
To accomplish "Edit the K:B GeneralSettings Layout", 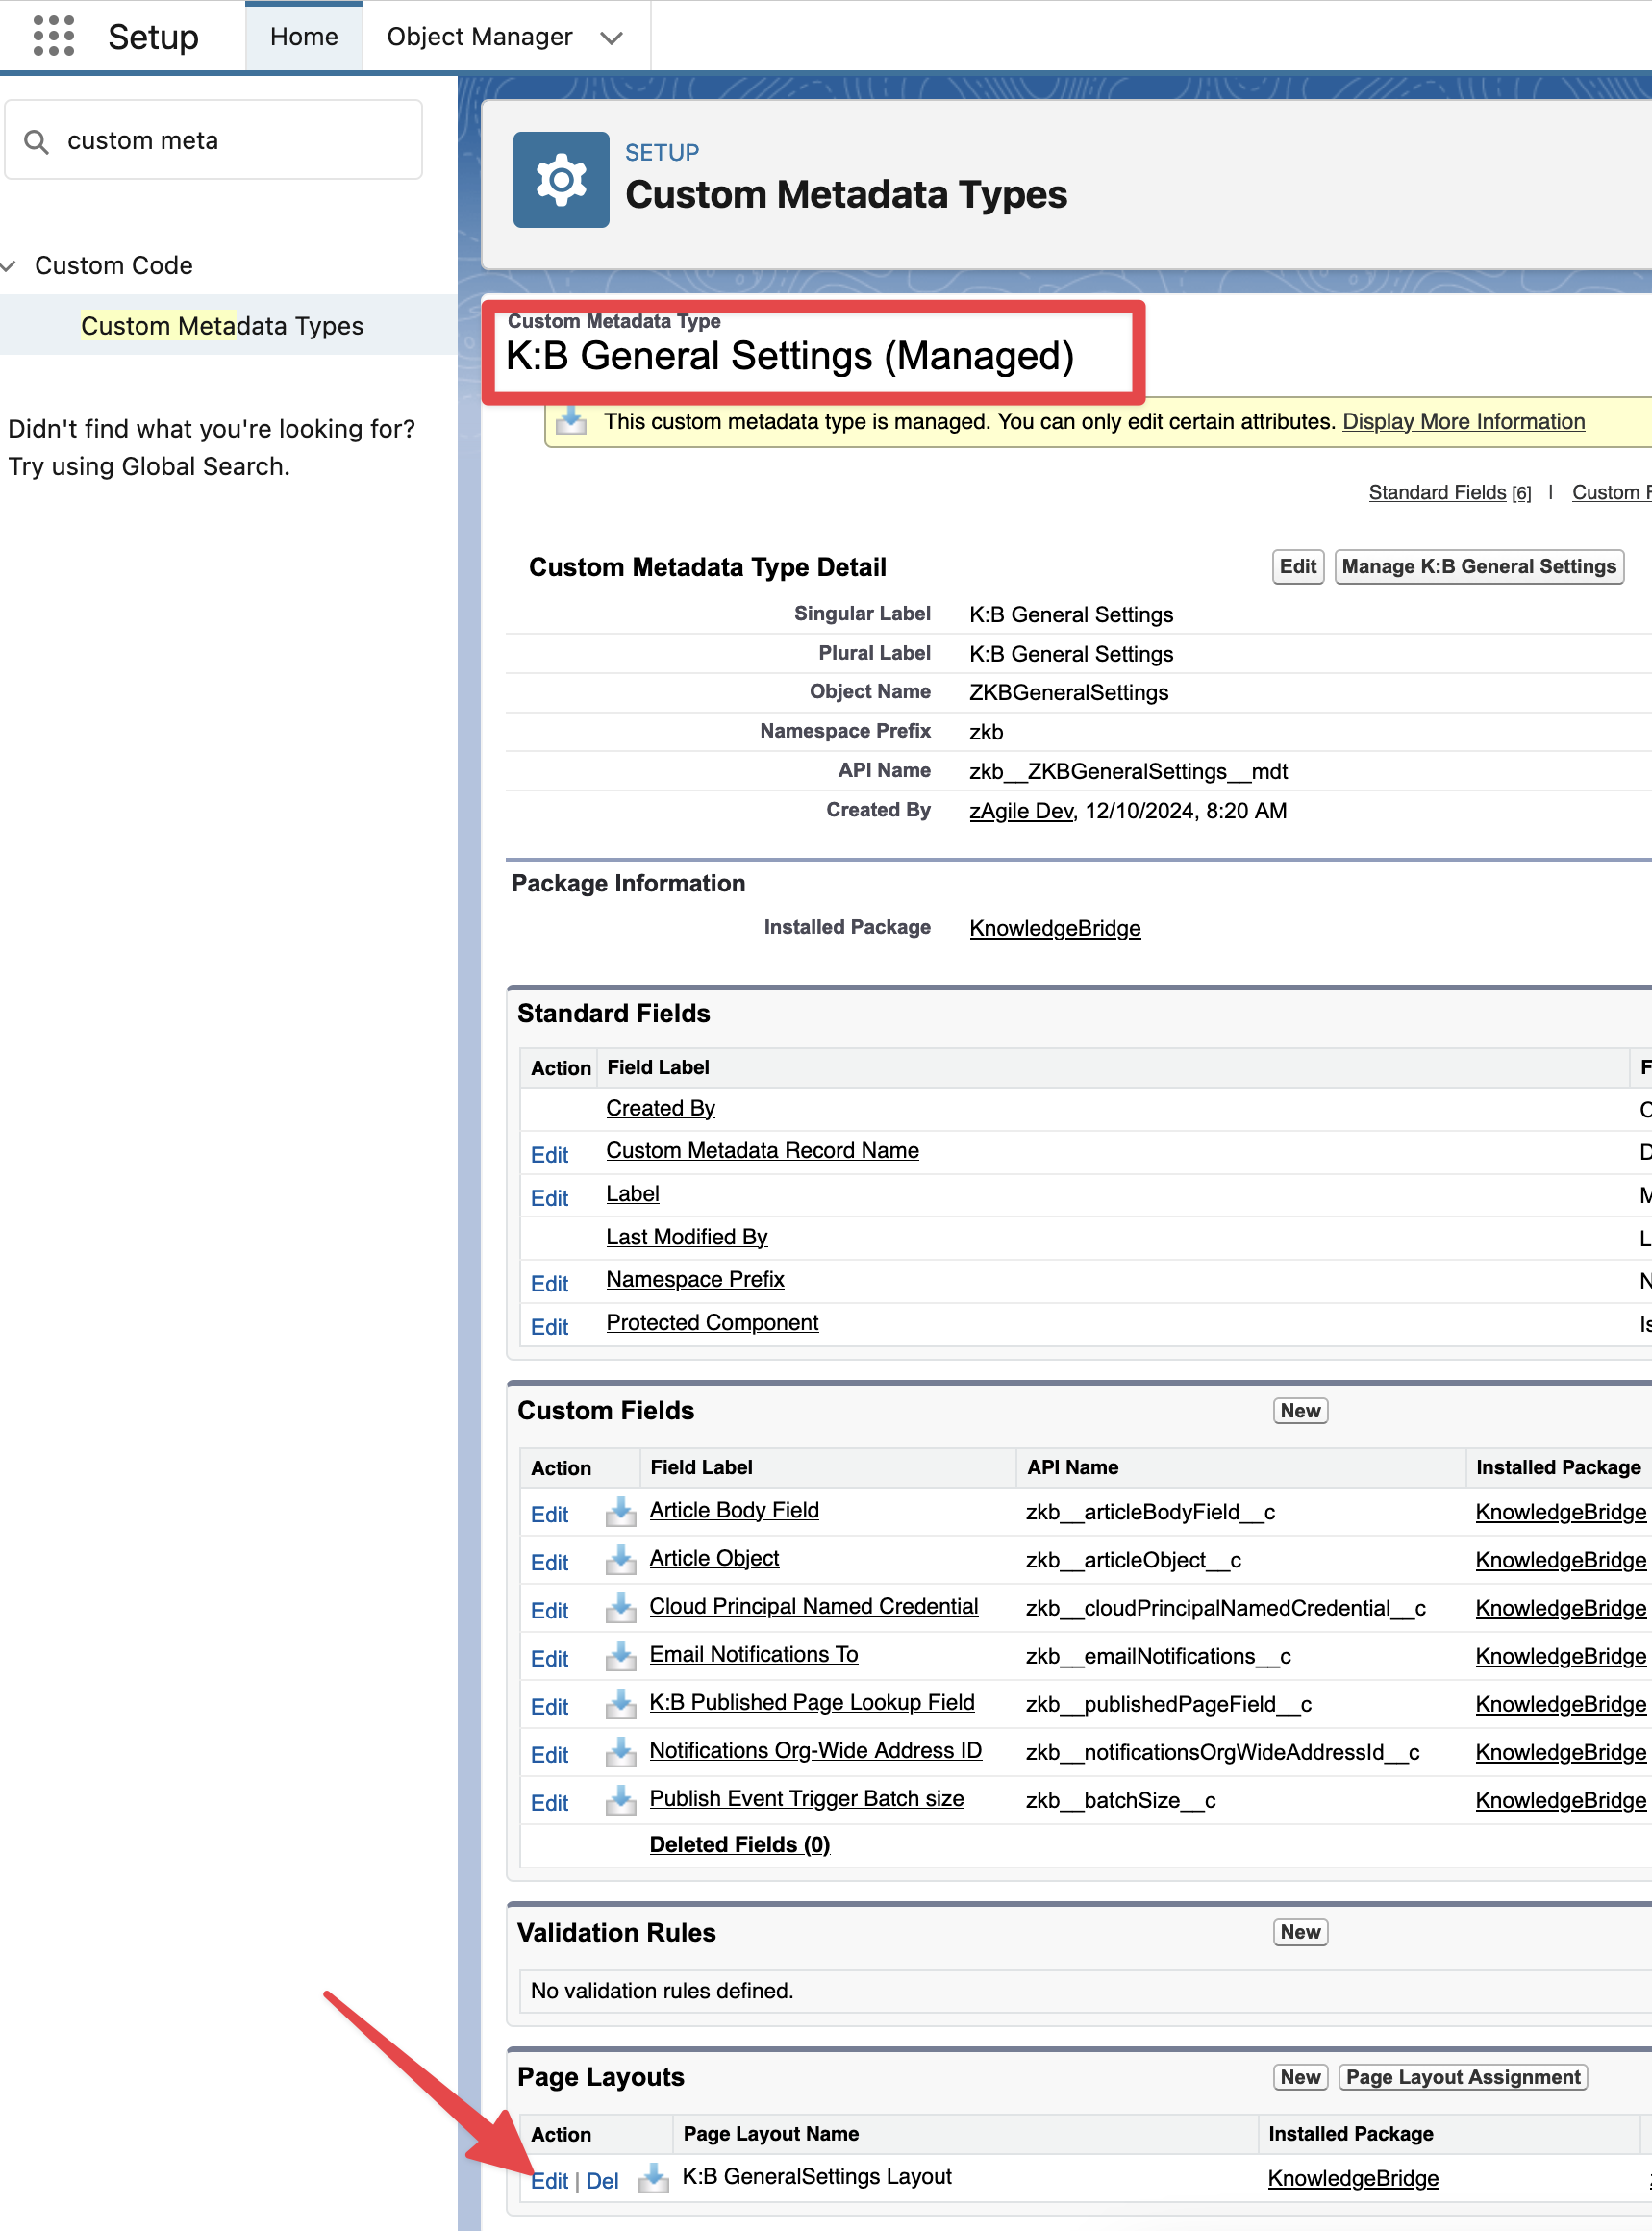I will click(x=549, y=2181).
